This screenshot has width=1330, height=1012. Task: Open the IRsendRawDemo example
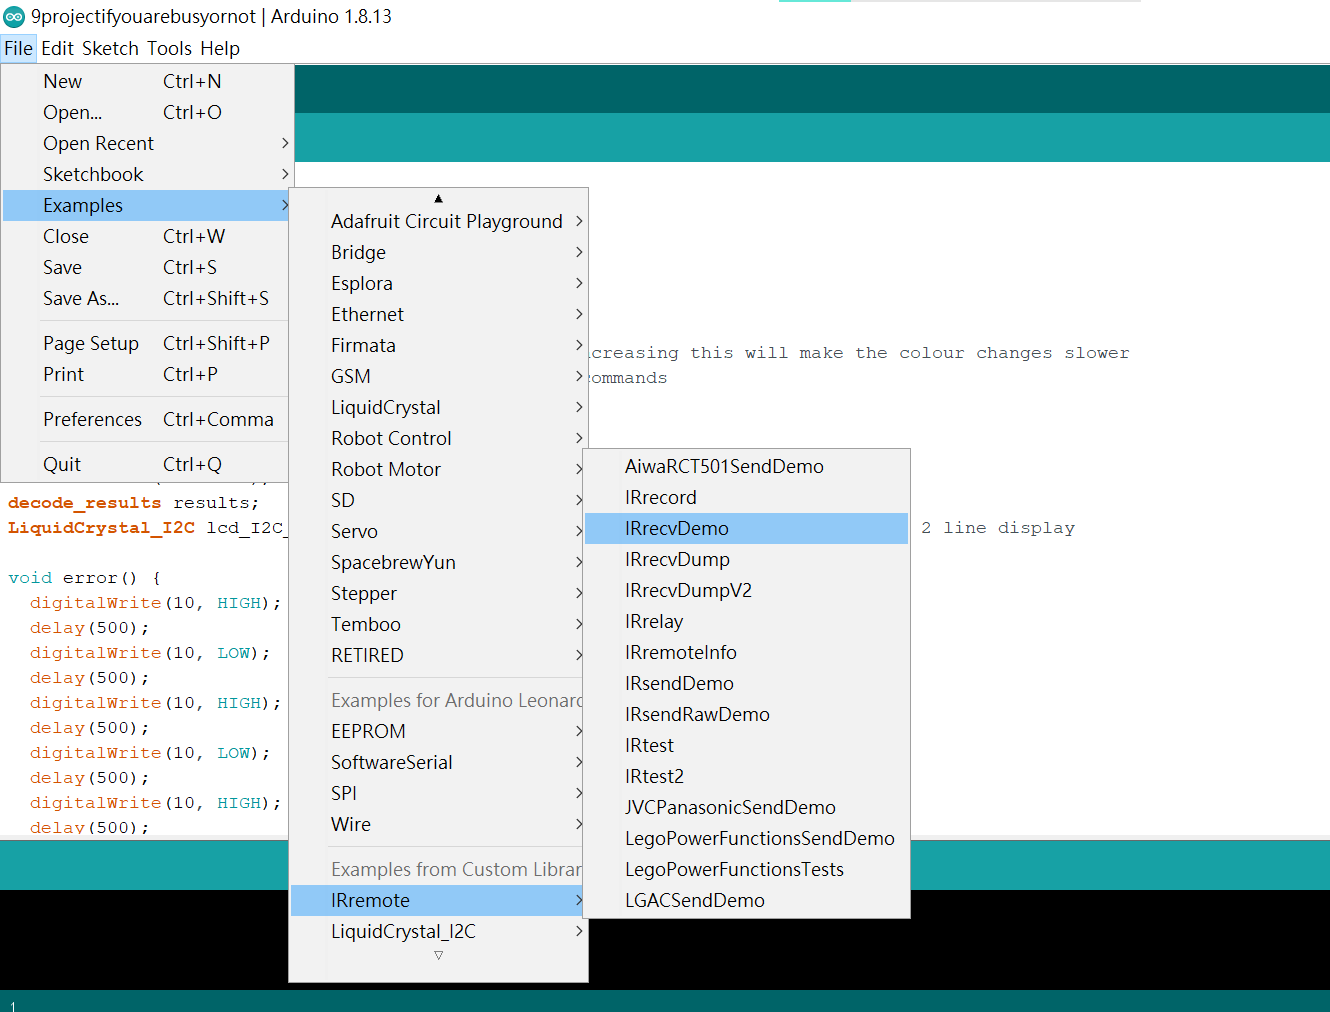click(x=746, y=714)
